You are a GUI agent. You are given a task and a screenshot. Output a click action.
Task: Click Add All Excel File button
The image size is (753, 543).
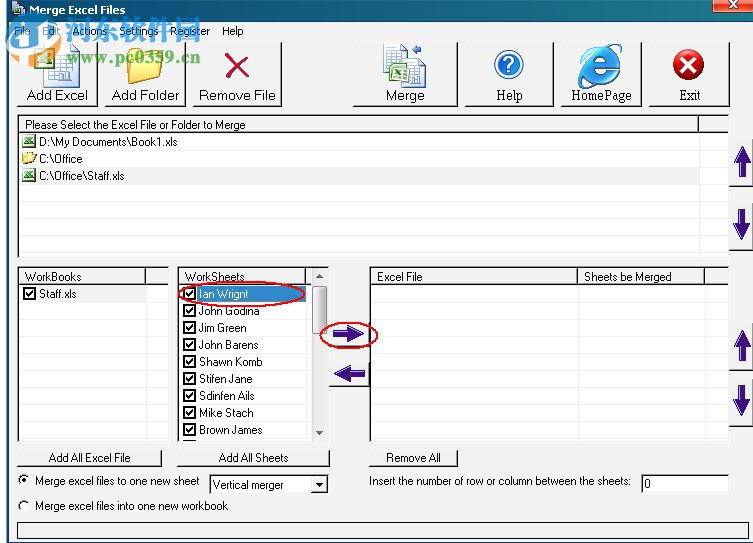click(x=89, y=458)
